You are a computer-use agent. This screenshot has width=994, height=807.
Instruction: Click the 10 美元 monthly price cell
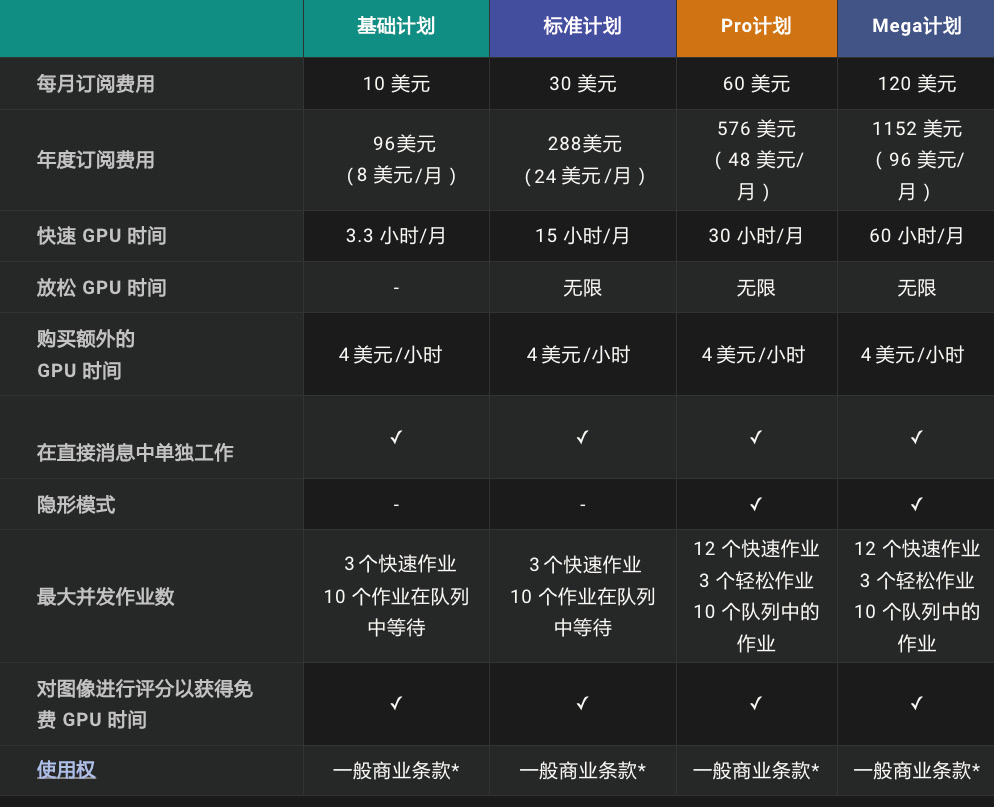coord(396,84)
